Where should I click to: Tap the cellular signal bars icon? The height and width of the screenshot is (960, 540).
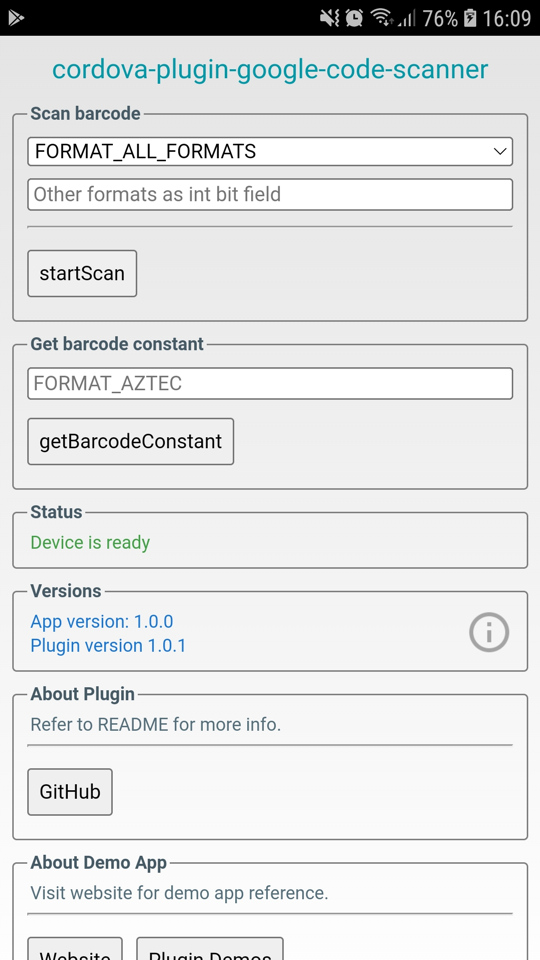point(407,18)
